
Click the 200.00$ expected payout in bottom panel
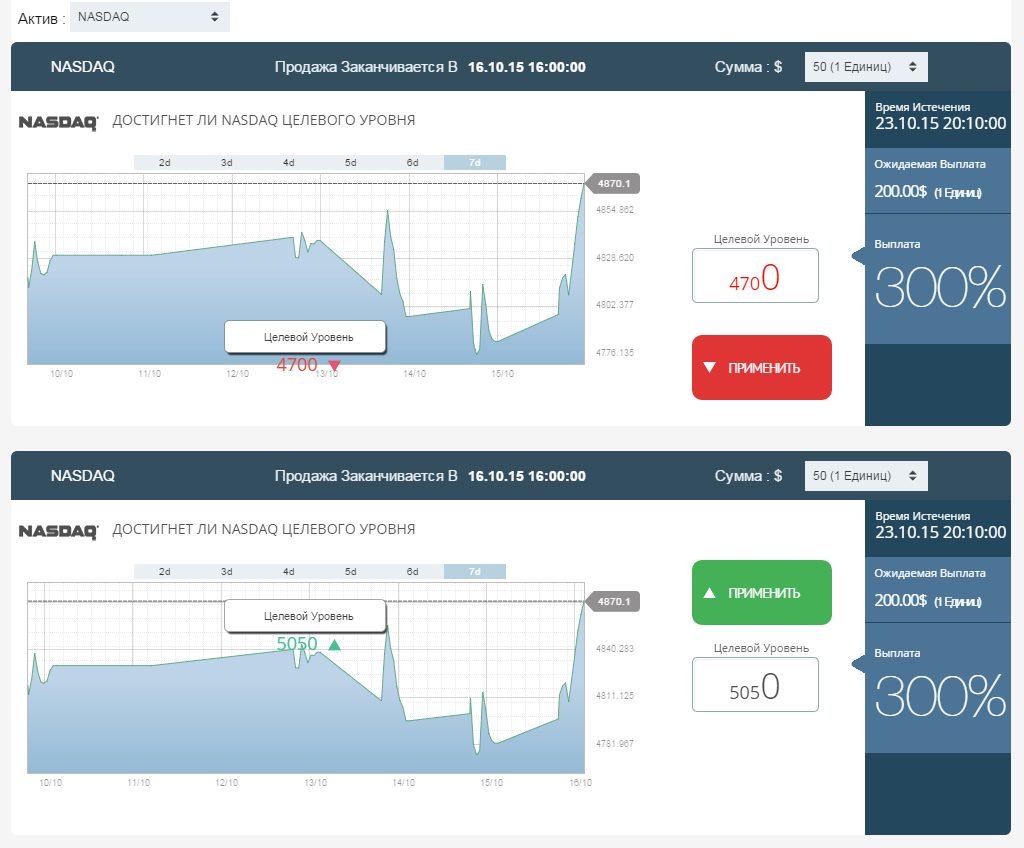click(901, 600)
